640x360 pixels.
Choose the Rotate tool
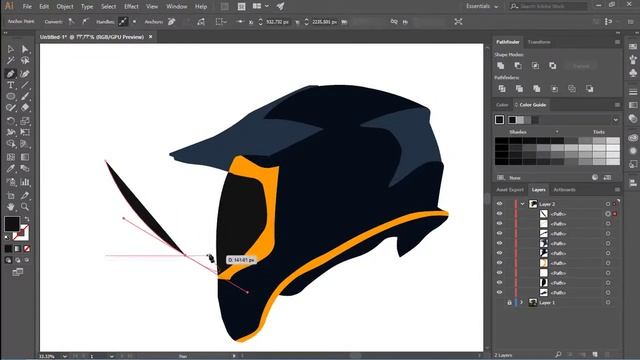pyautogui.click(x=11, y=121)
